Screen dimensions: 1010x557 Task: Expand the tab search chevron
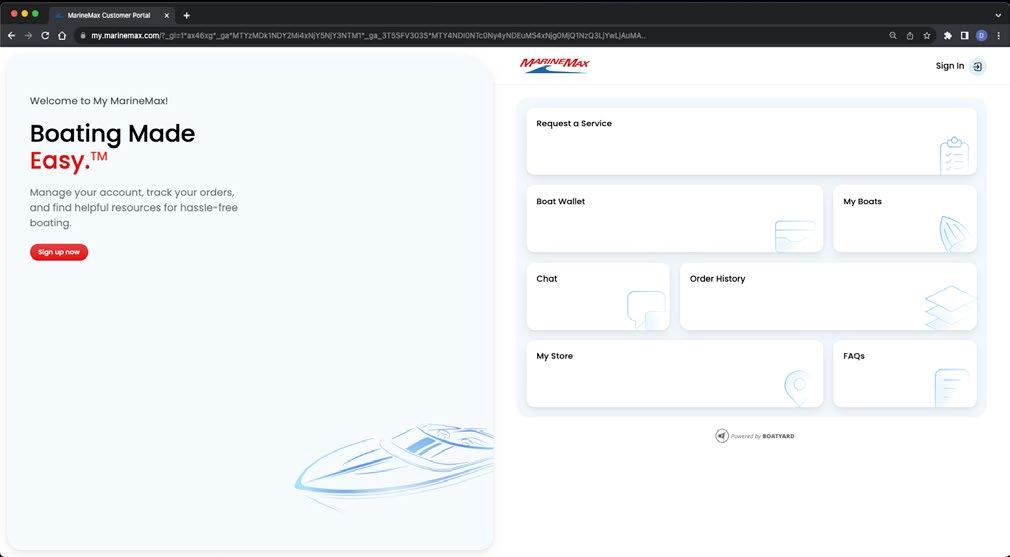[998, 15]
